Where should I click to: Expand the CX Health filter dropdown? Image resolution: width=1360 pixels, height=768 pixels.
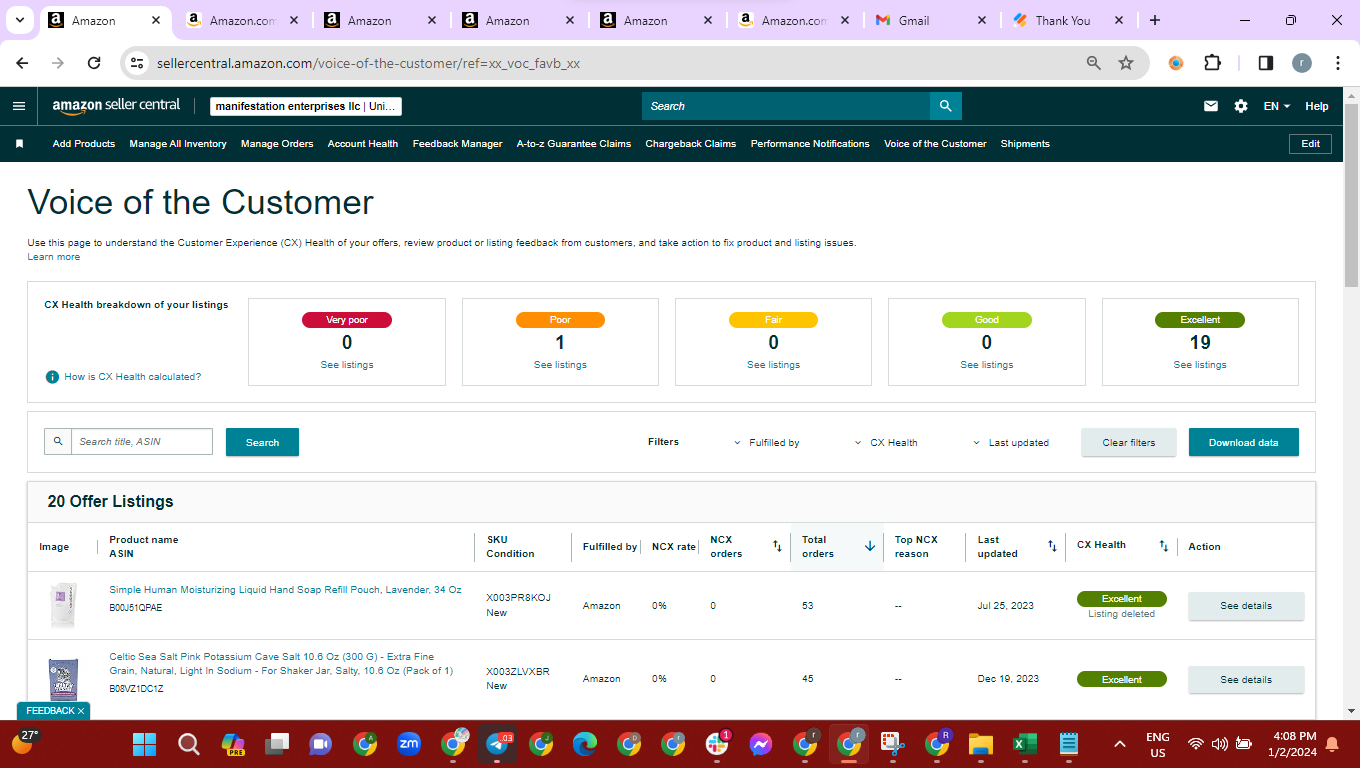pos(886,442)
